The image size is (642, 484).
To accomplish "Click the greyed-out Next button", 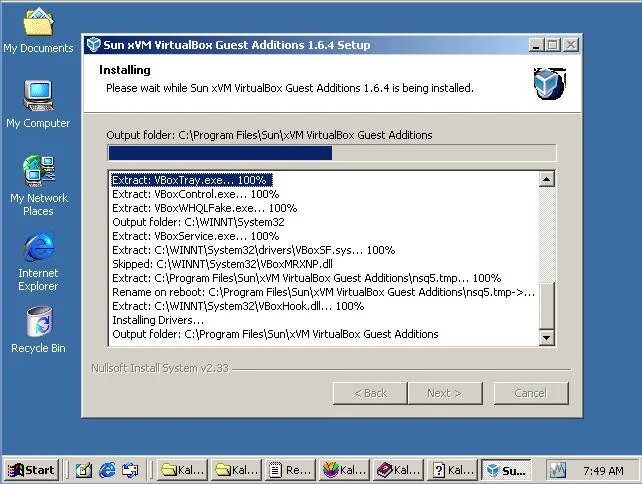I will click(445, 394).
